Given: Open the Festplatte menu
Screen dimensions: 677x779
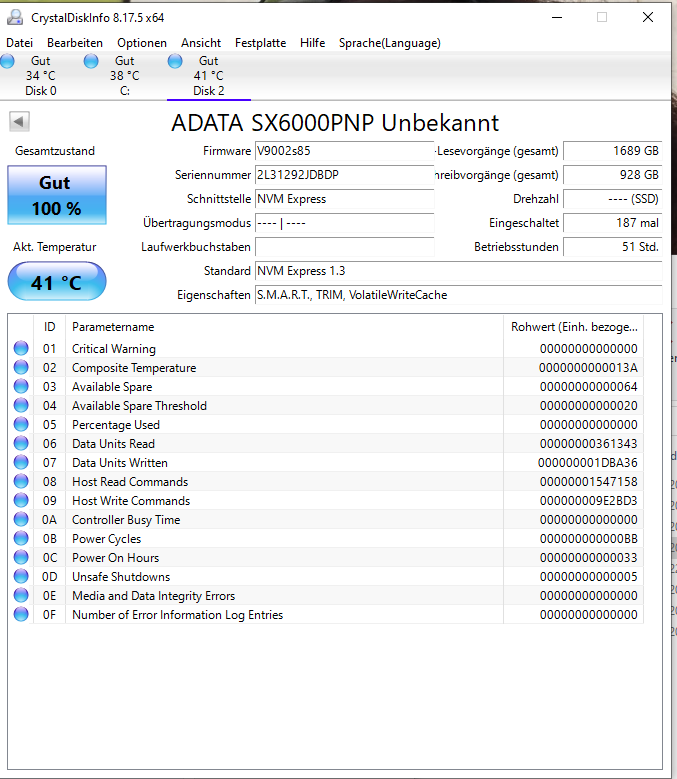Looking at the screenshot, I should point(260,43).
